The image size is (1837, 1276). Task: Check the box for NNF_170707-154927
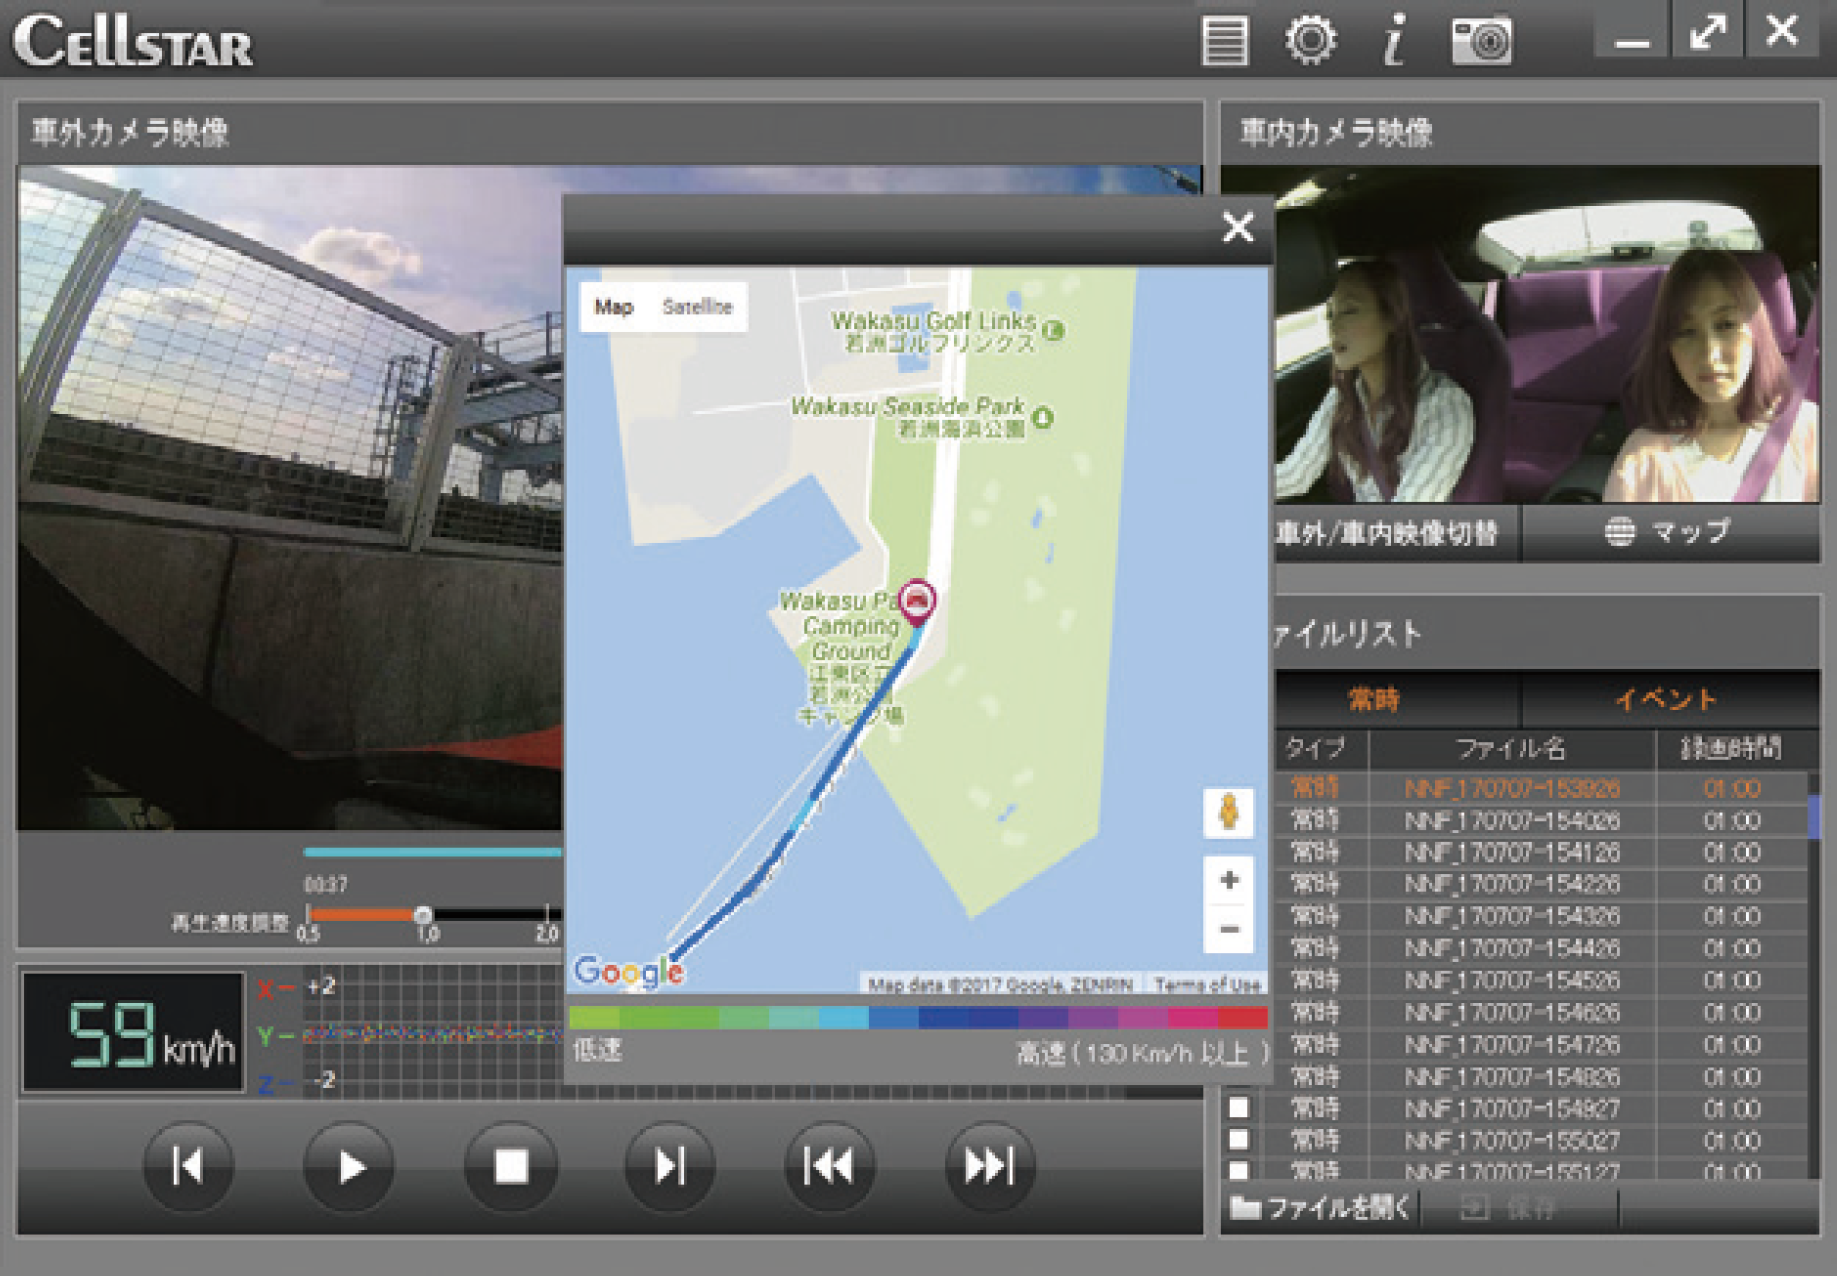coord(1239,1107)
